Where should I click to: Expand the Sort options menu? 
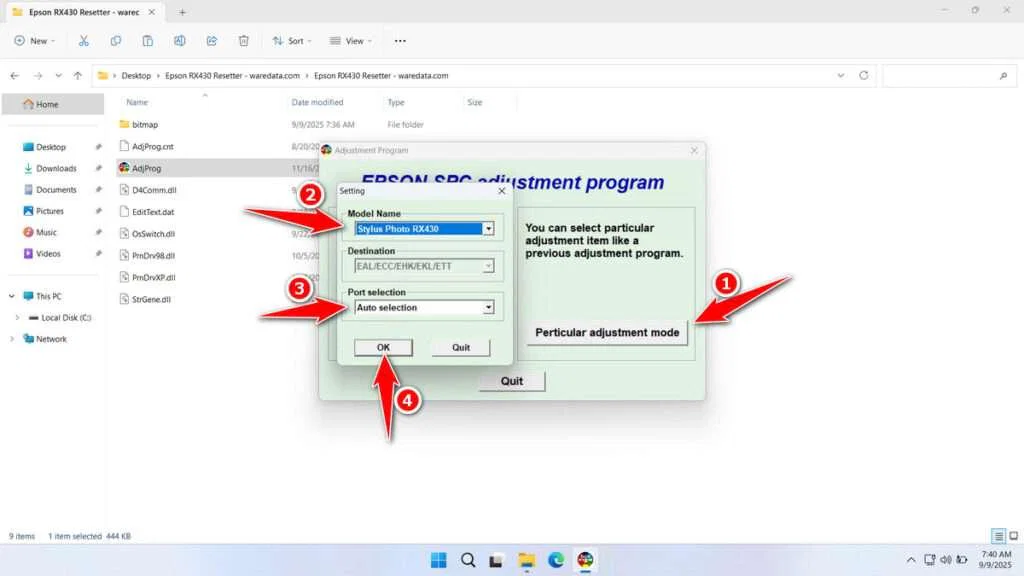(292, 41)
